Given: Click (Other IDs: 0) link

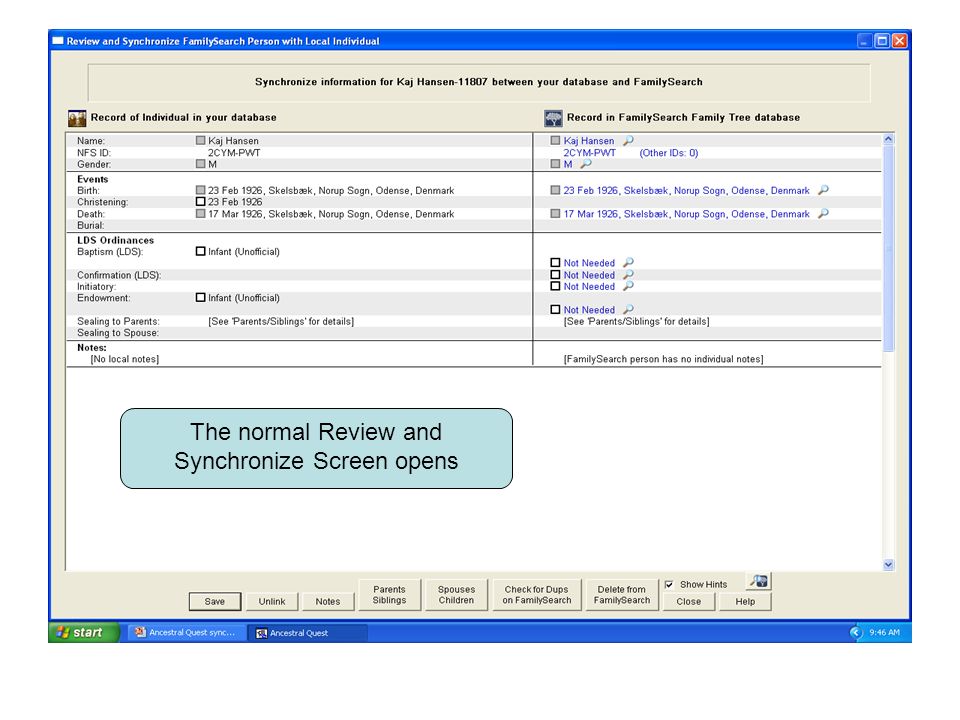Looking at the screenshot, I should coord(669,153).
